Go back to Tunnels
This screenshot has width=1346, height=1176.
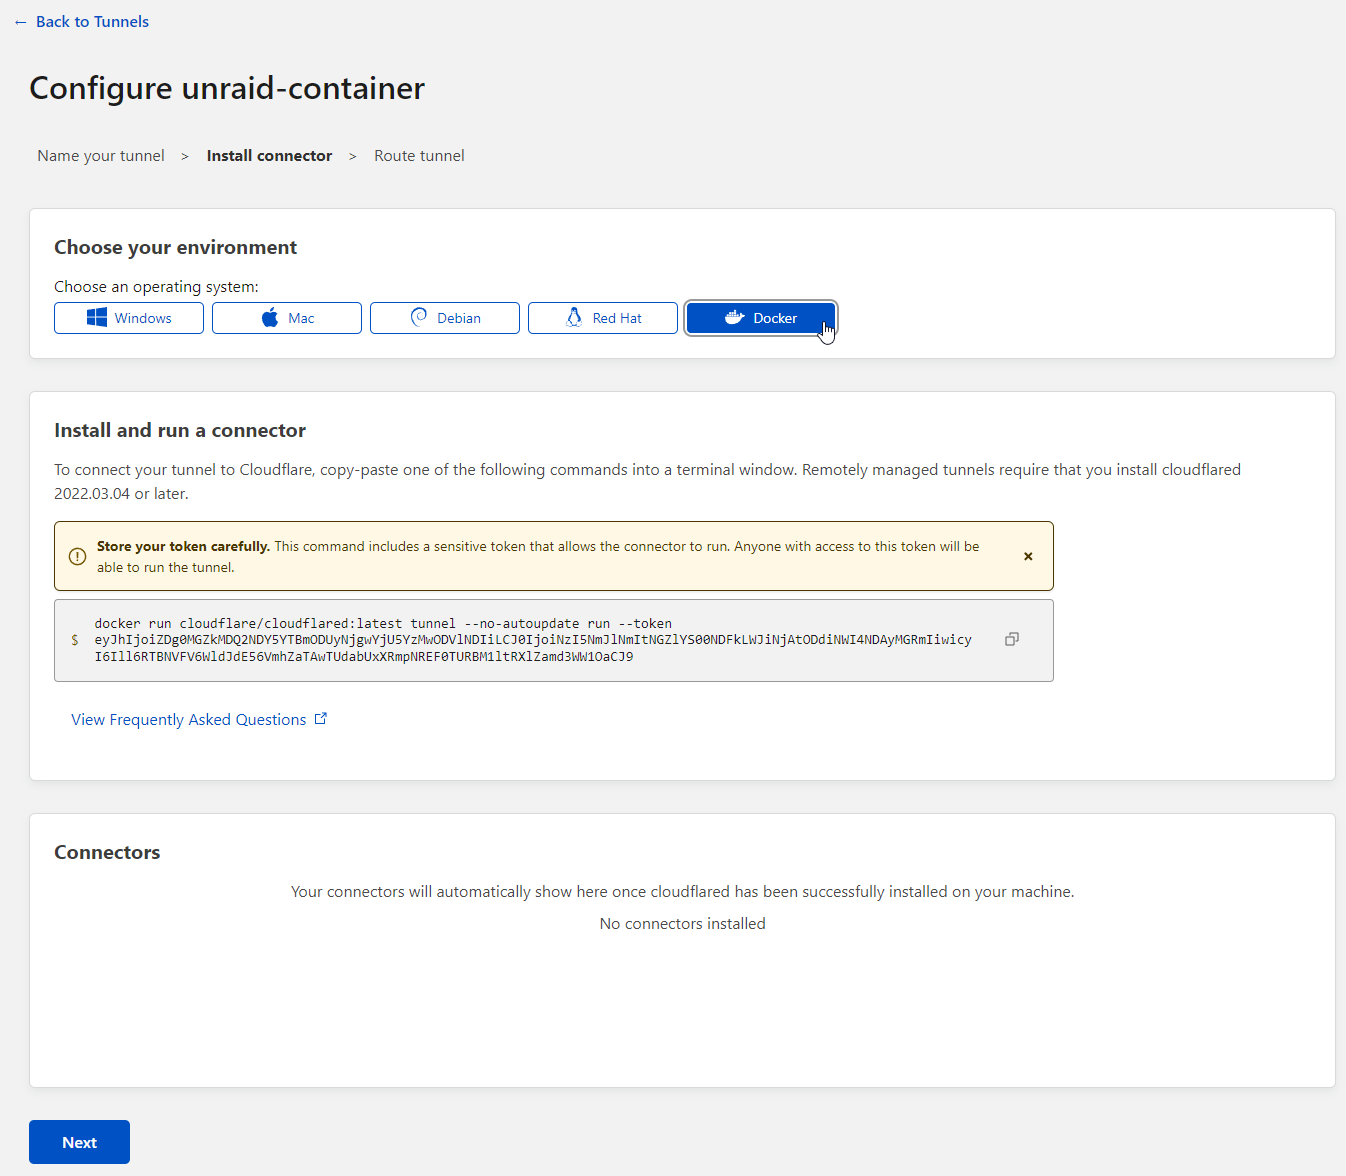pos(82,22)
